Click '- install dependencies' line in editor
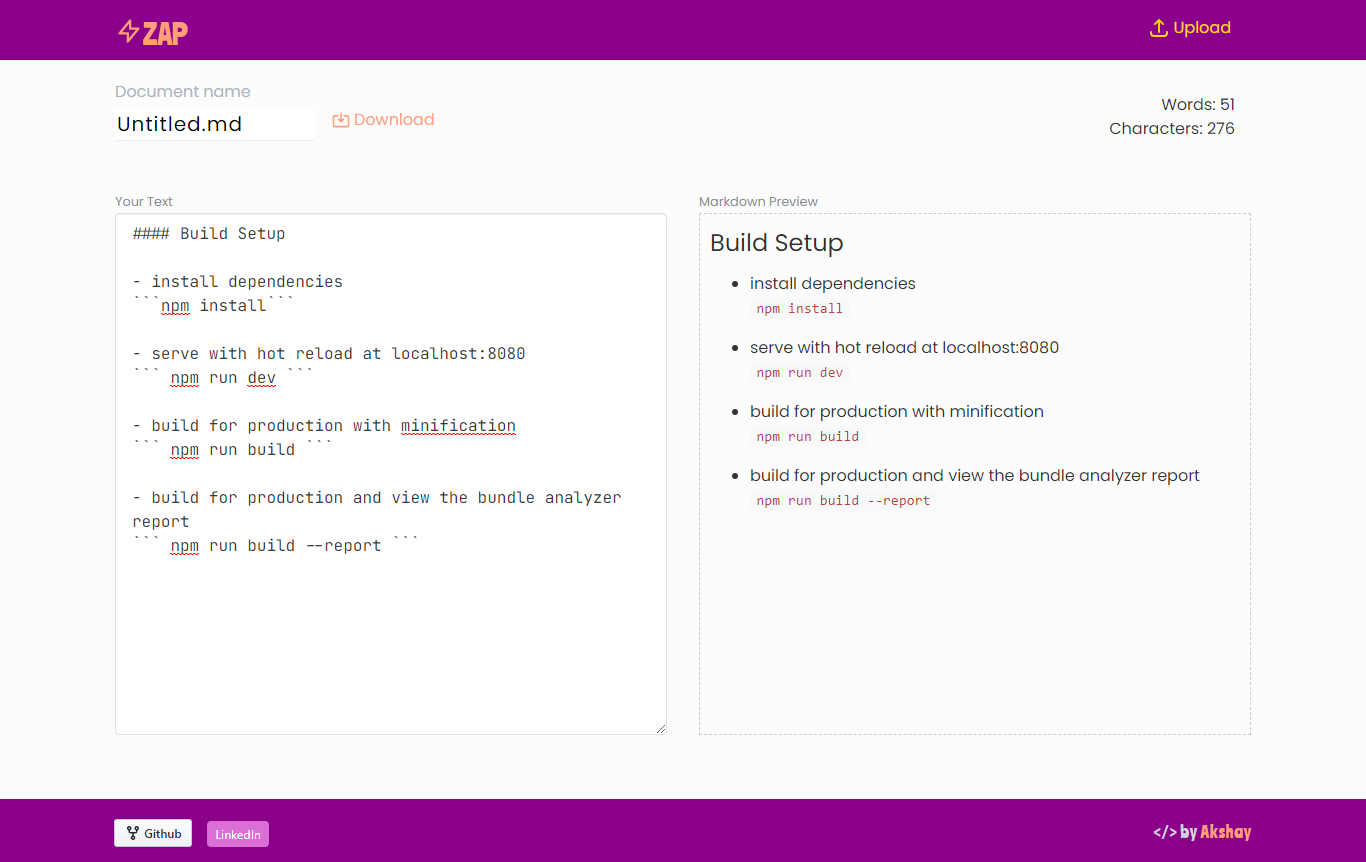Screen dimensions: 1366x862 (x=238, y=282)
